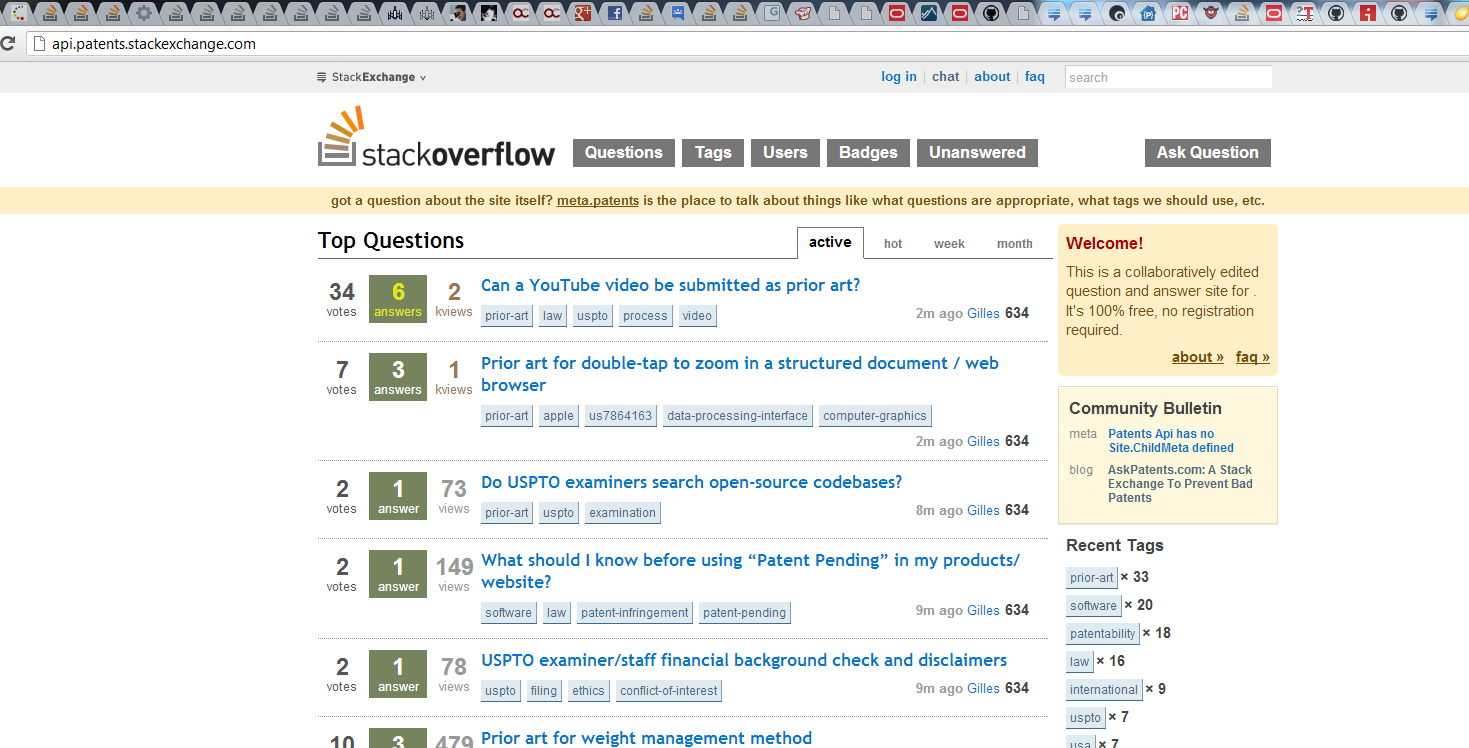The height and width of the screenshot is (748, 1469).
Task: Go to the Badges page
Action: tap(868, 153)
